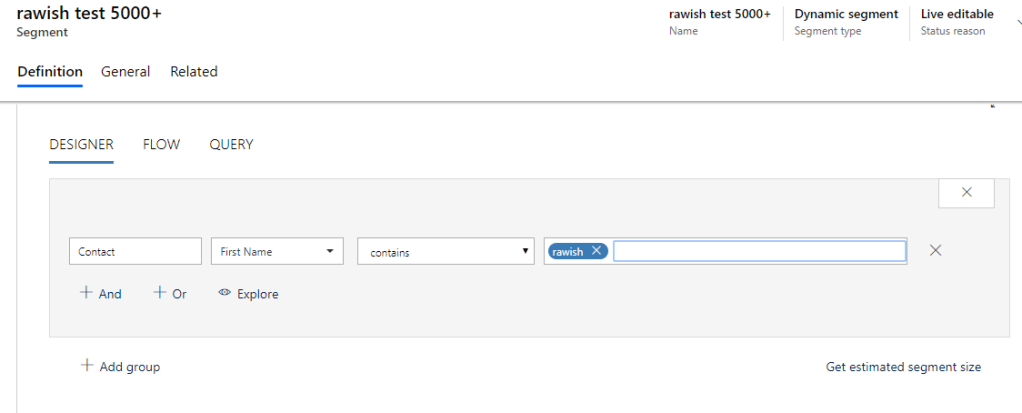The width and height of the screenshot is (1022, 413).
Task: Focus the value input next to rawish
Action: click(759, 252)
